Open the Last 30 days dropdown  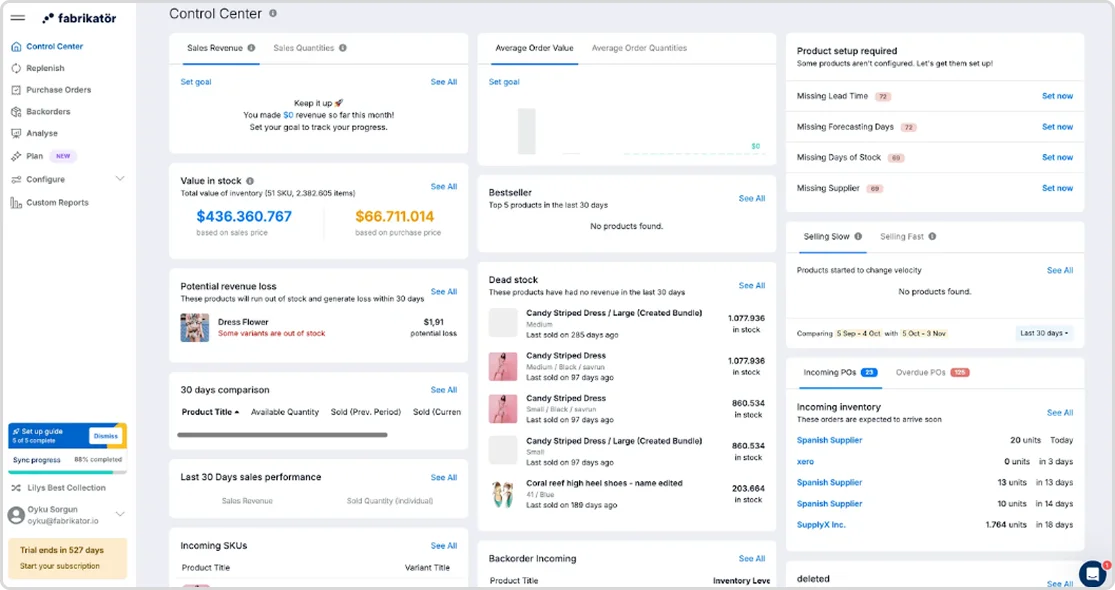click(x=1044, y=333)
